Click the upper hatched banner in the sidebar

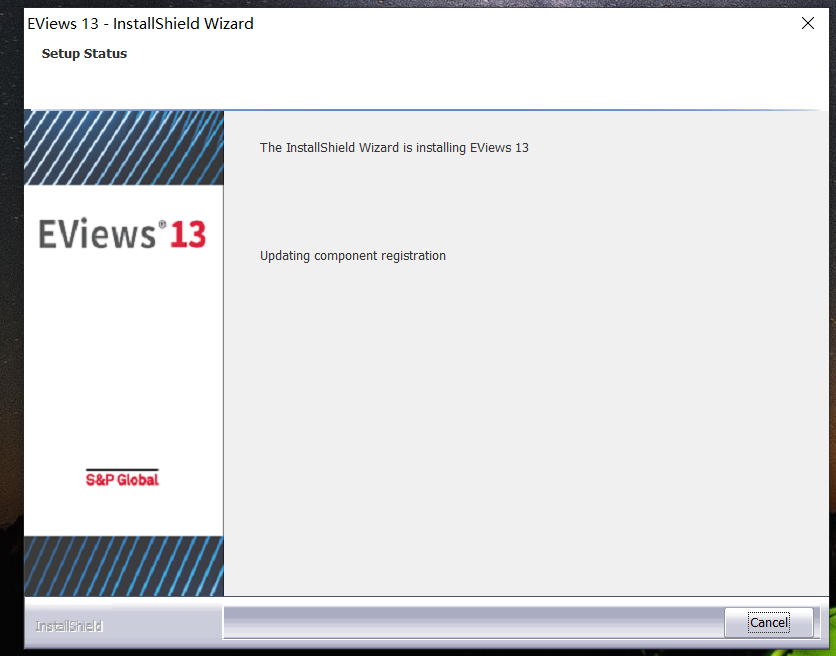point(123,146)
